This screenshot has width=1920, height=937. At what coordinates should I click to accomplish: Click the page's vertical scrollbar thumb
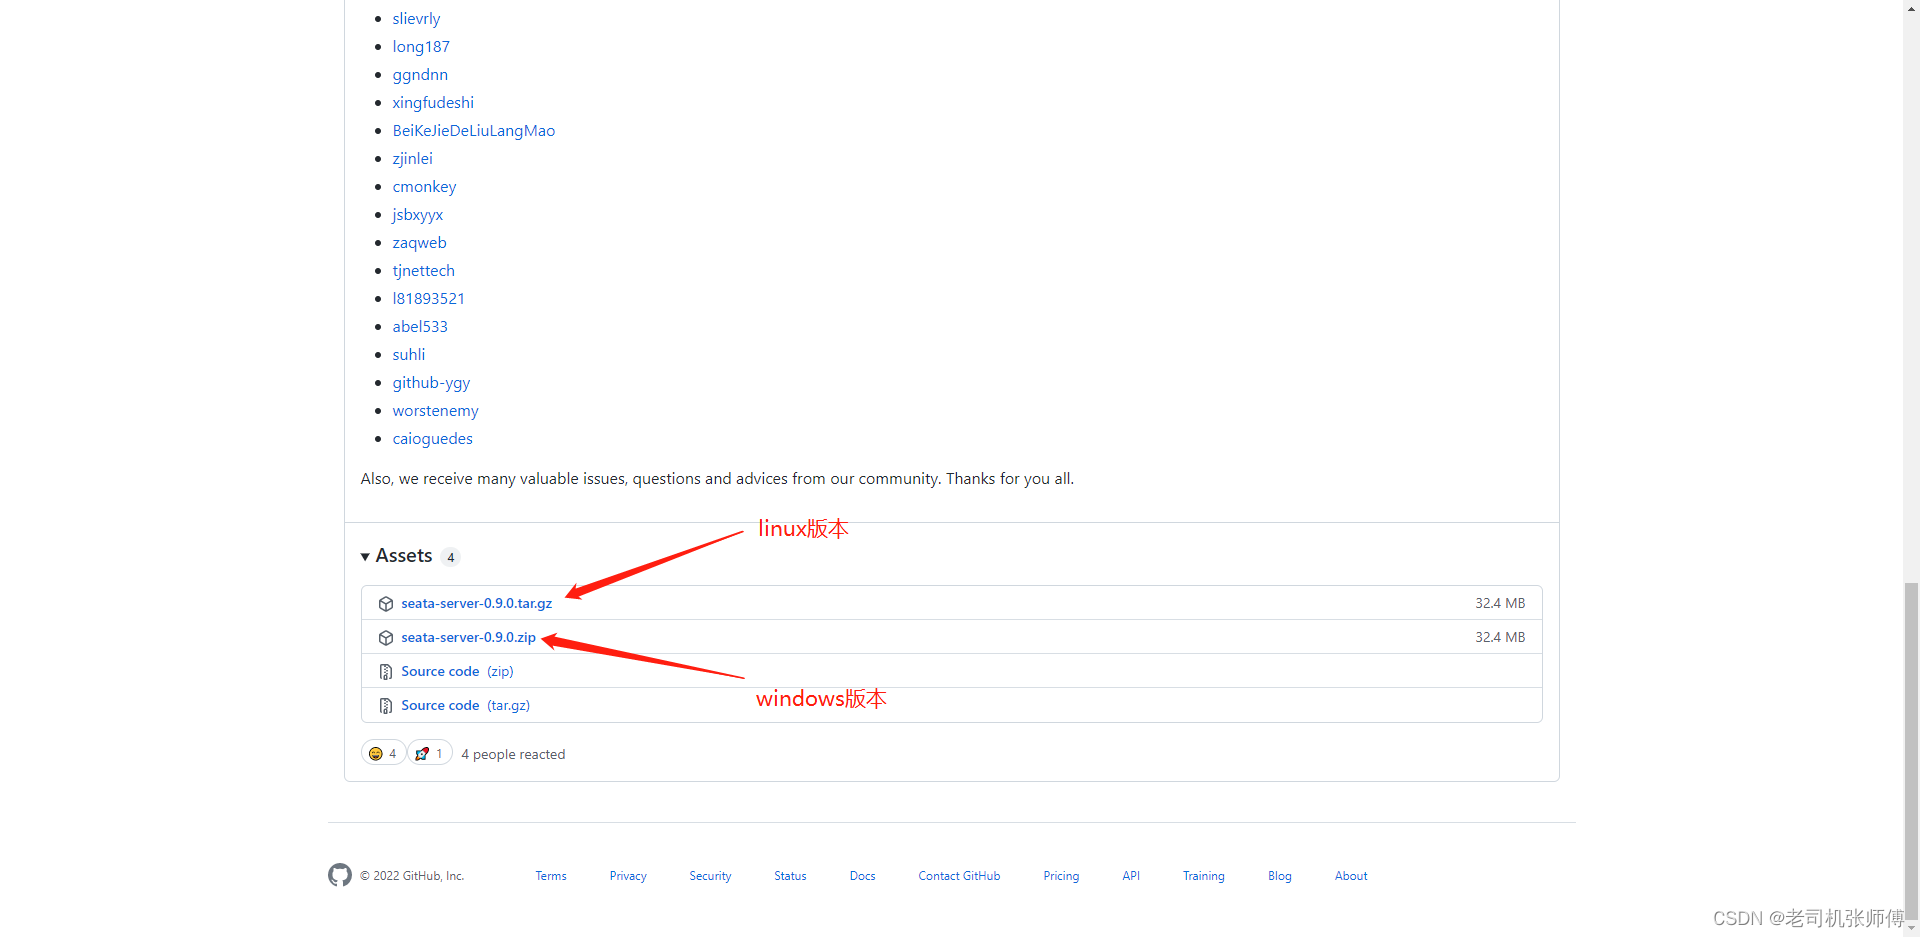[1911, 750]
